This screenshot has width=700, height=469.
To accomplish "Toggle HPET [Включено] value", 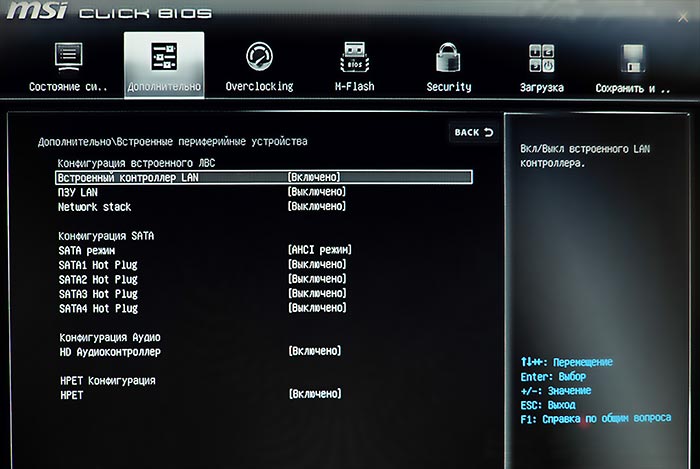I will tap(315, 394).
